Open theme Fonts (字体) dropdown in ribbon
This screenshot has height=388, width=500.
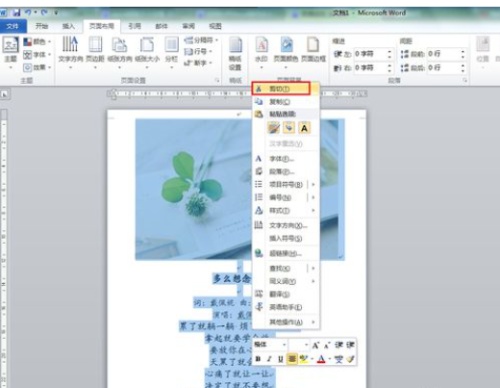(37, 54)
